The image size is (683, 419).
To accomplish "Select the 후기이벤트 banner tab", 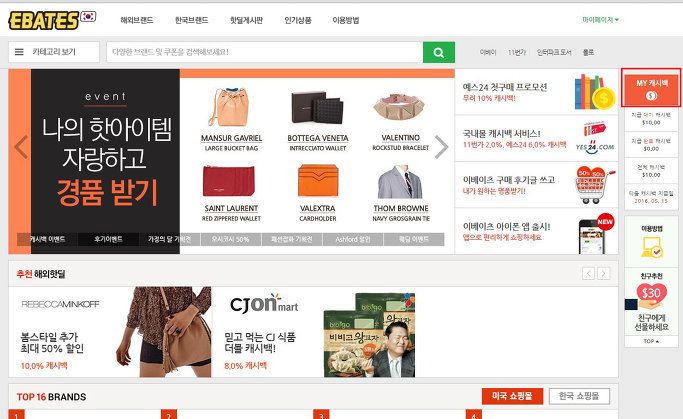I will pyautogui.click(x=108, y=239).
